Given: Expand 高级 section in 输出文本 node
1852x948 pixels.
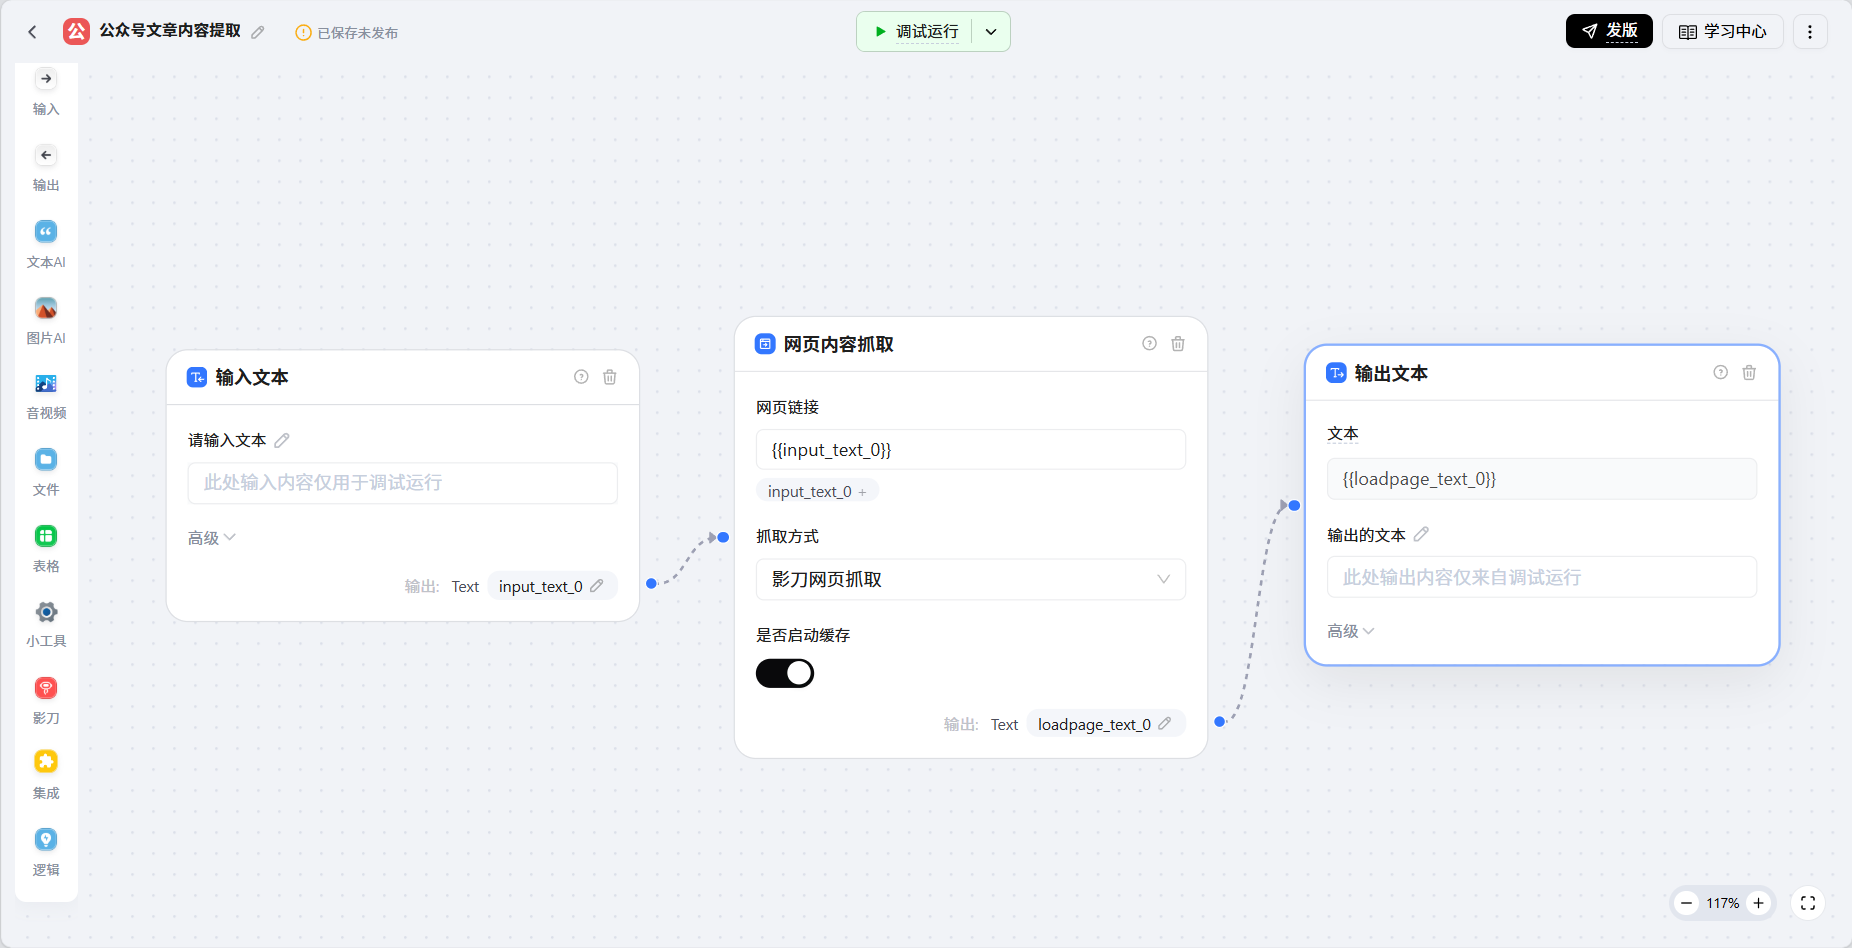Looking at the screenshot, I should tap(1351, 631).
